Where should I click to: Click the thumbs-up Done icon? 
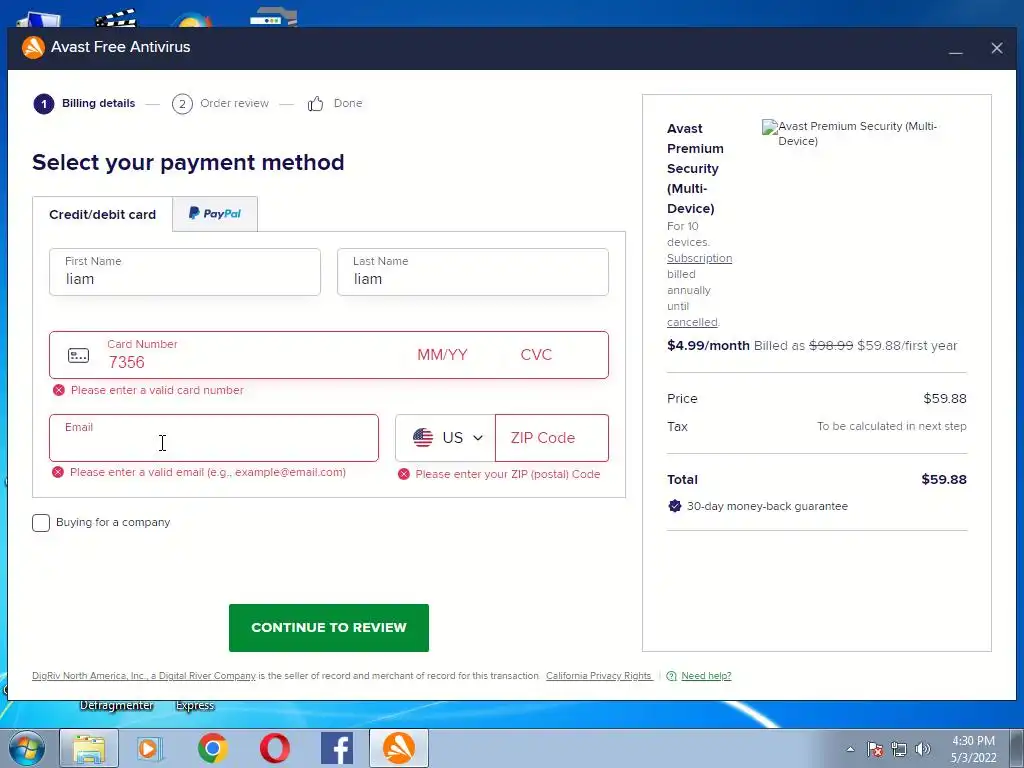pyautogui.click(x=315, y=103)
